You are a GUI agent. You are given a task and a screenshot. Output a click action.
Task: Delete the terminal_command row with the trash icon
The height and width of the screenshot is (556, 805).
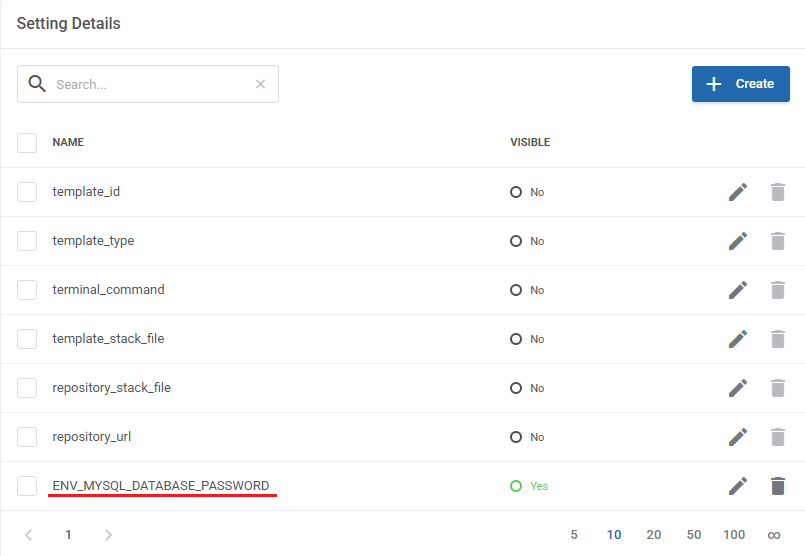click(778, 290)
